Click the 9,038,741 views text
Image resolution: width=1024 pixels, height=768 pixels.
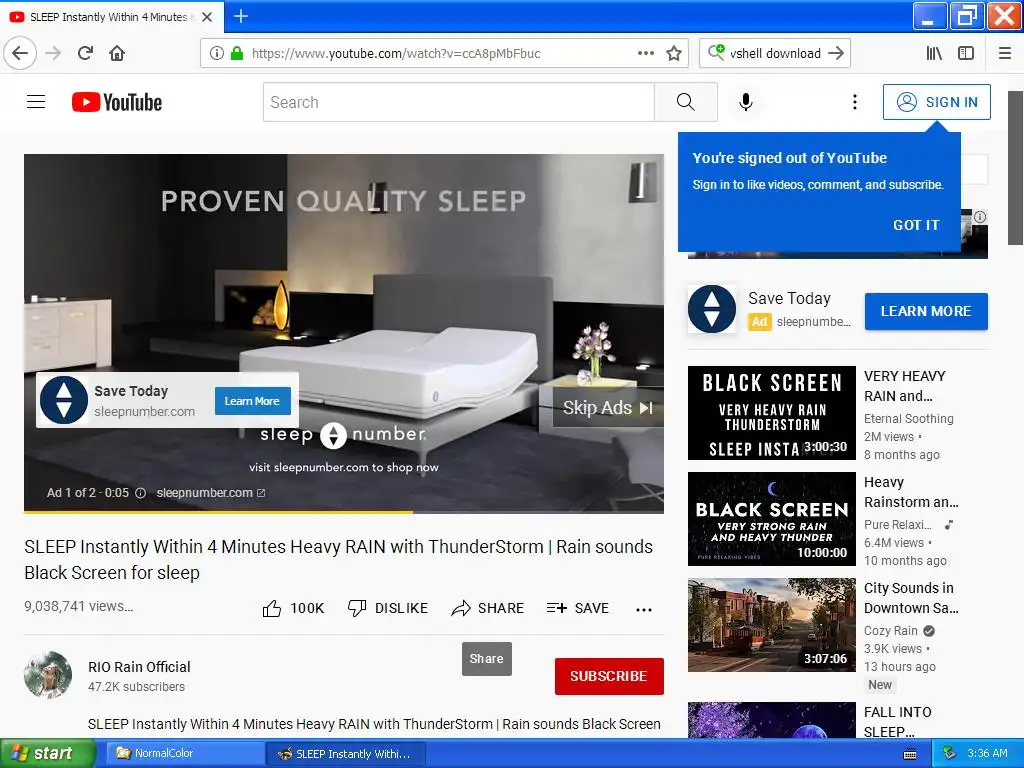click(x=78, y=606)
